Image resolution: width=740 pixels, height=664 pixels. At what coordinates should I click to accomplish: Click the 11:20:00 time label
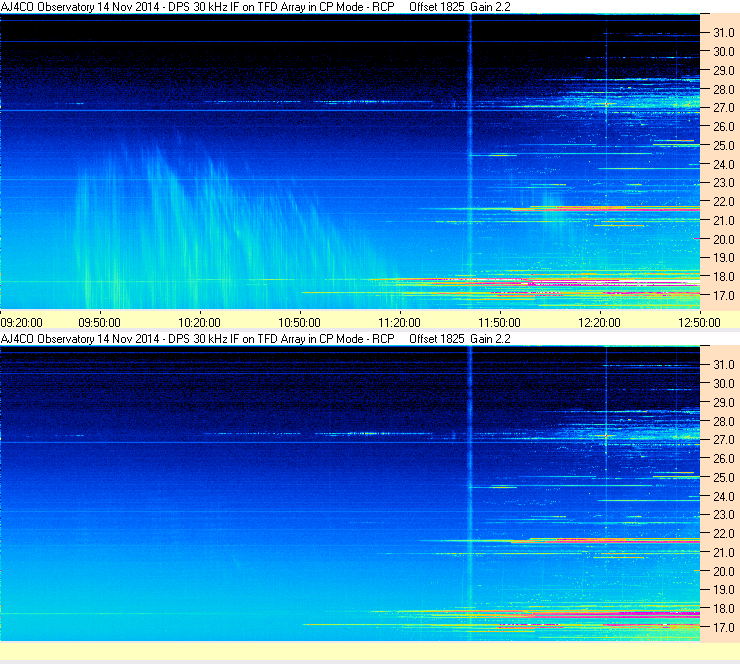[x=399, y=323]
